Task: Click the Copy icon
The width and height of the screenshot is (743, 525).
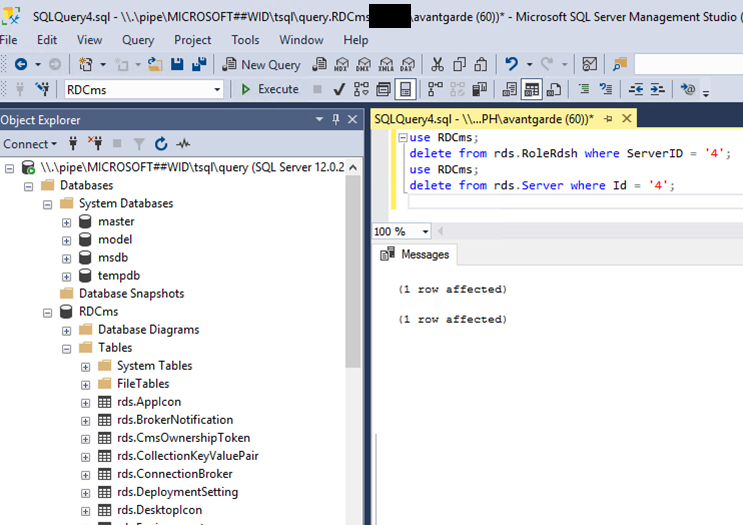Action: coord(459,64)
